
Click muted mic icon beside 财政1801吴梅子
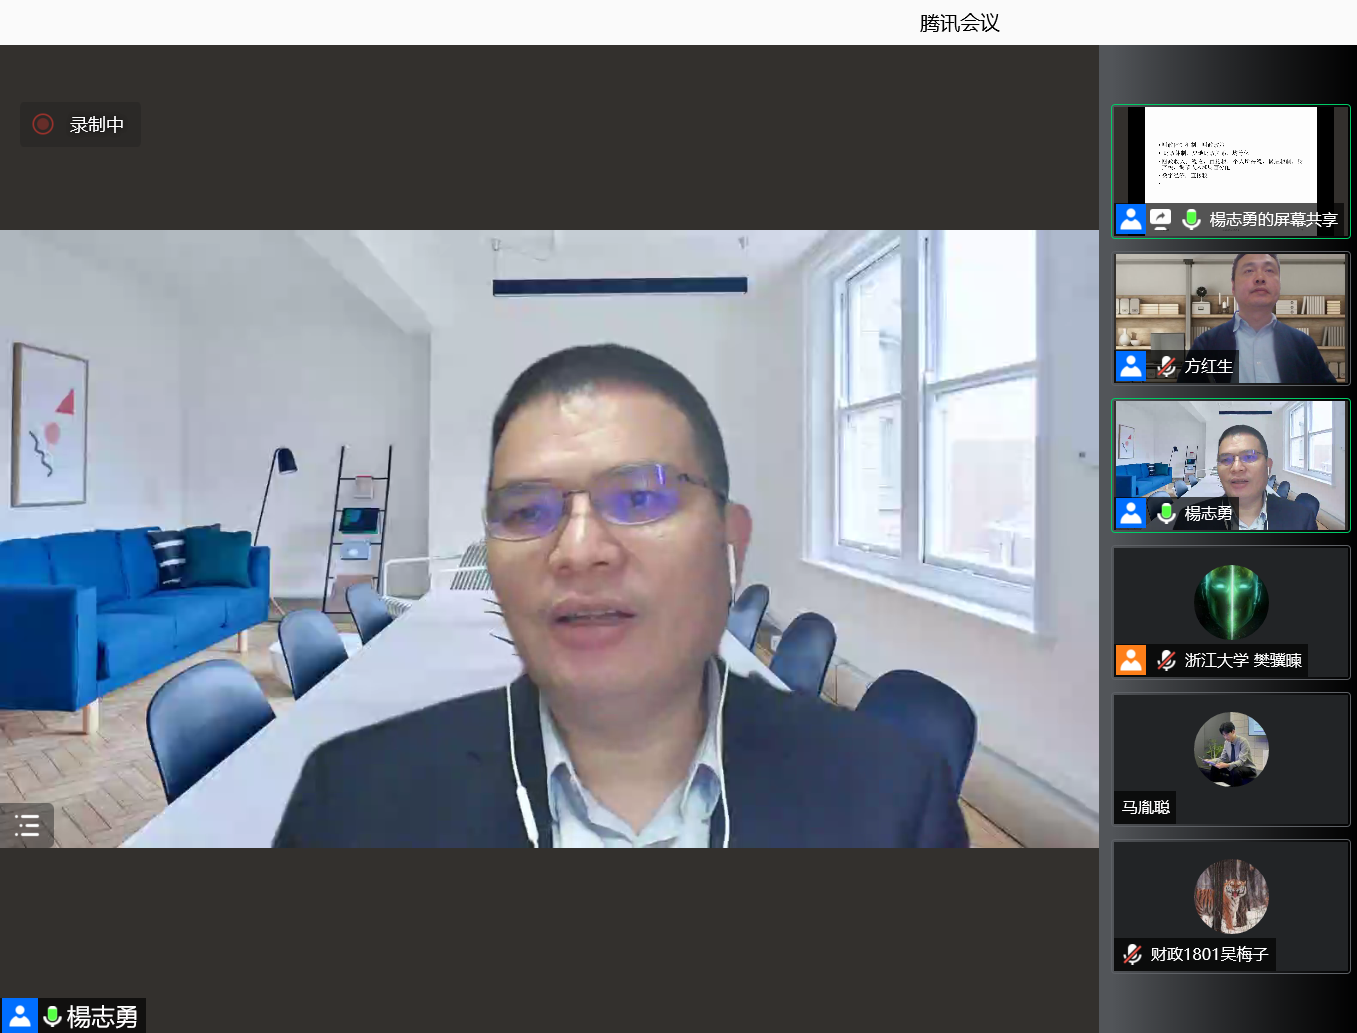tap(1132, 955)
